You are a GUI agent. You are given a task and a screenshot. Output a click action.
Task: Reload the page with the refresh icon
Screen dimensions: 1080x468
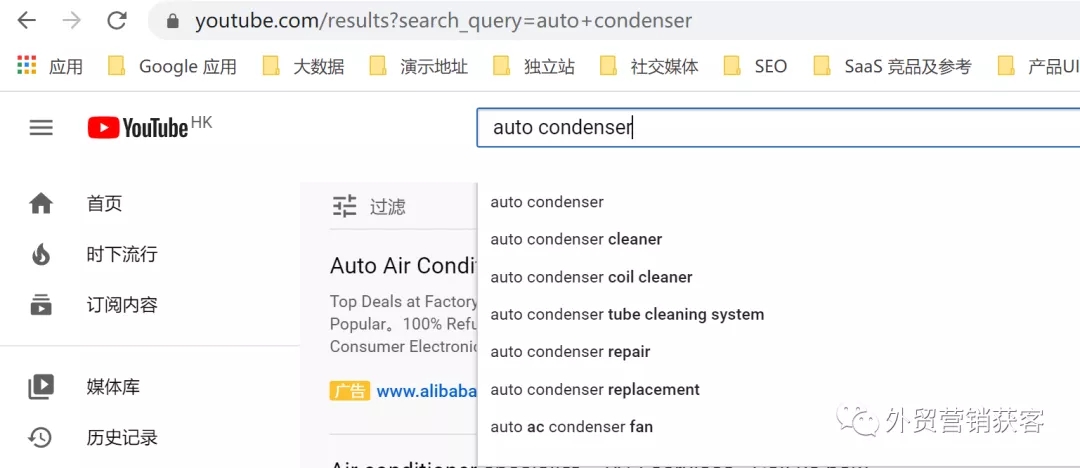tap(116, 21)
